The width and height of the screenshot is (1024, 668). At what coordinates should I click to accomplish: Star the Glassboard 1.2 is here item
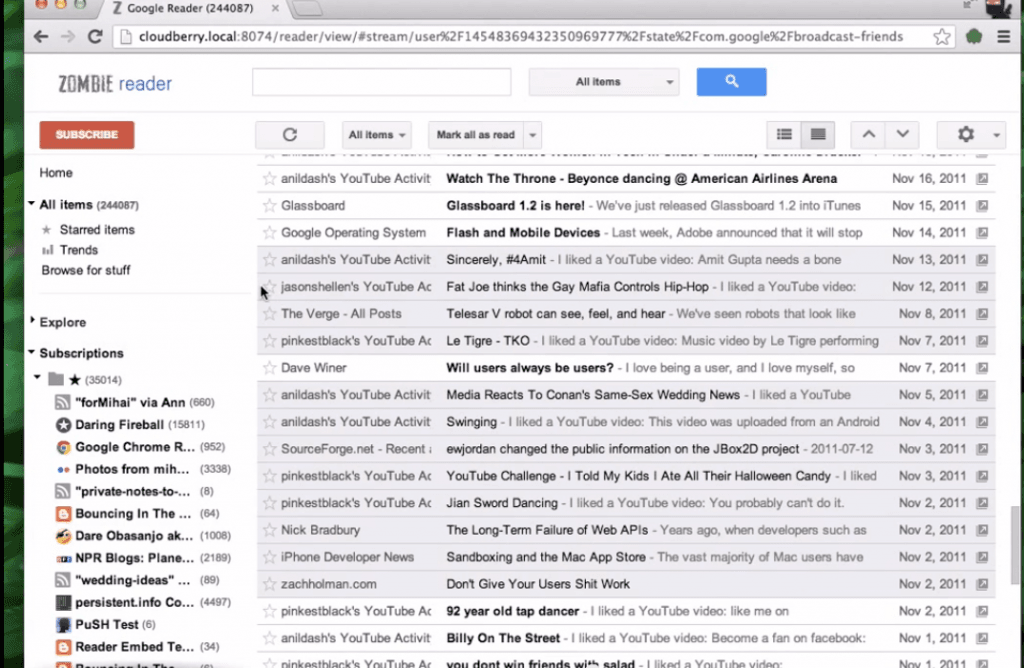pyautogui.click(x=269, y=206)
